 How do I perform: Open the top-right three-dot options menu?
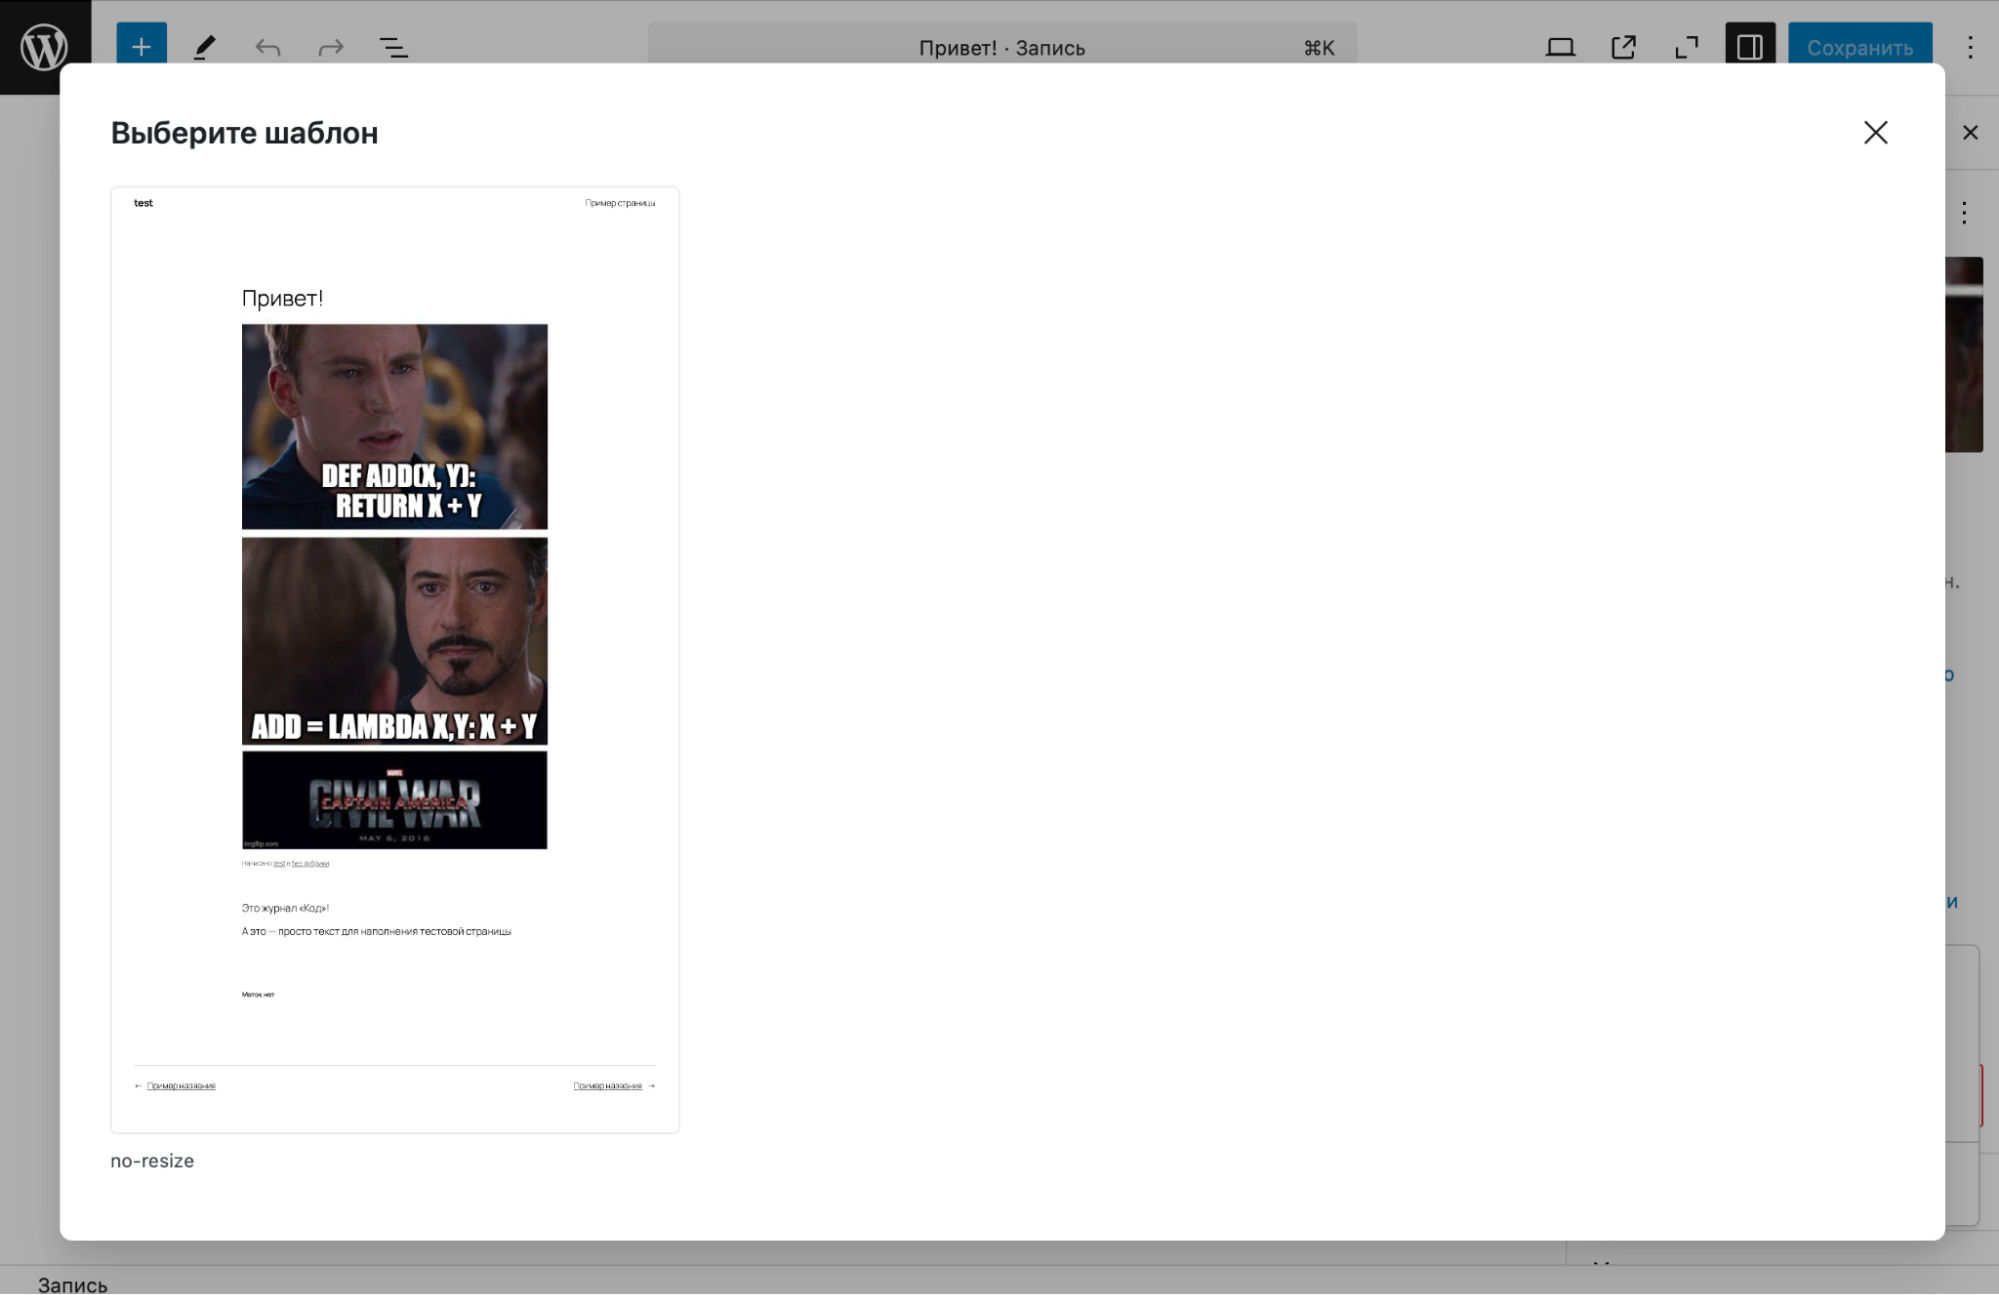[x=1970, y=46]
